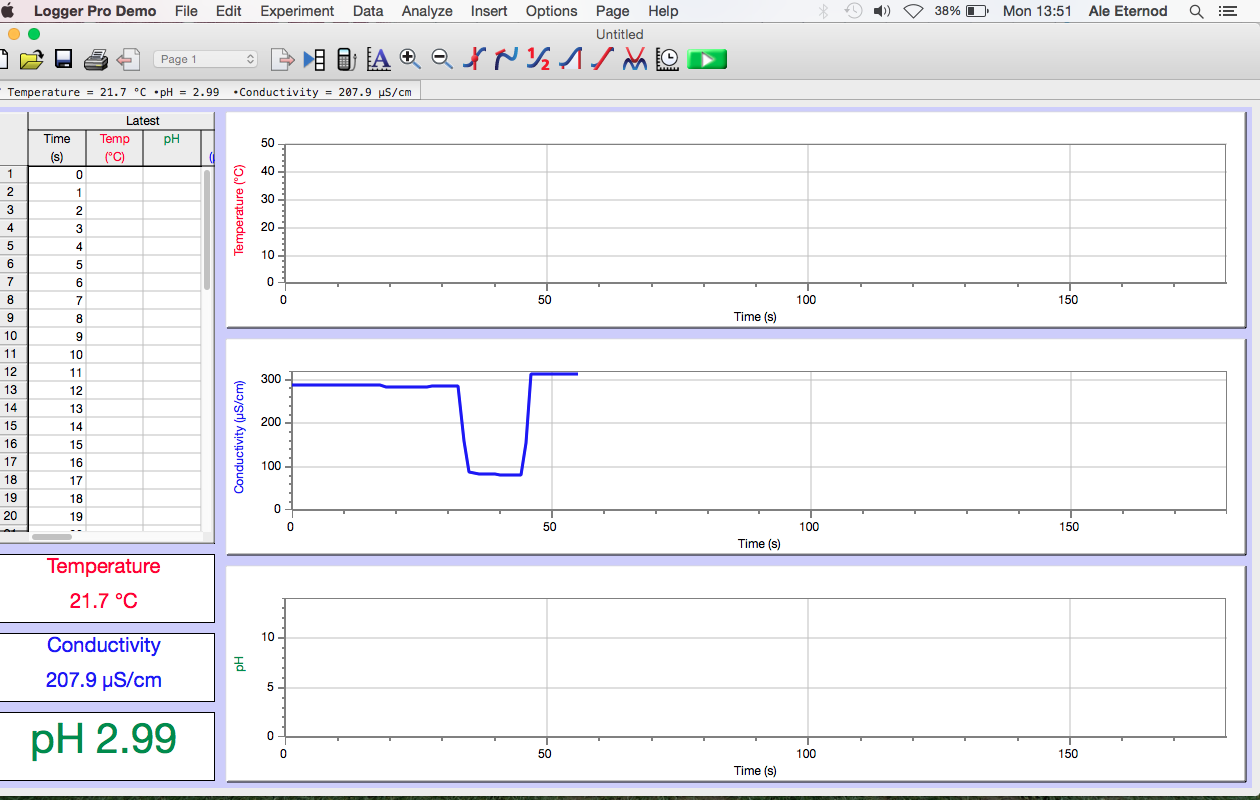Viewport: 1260px width, 800px height.
Task: Click the Open file folder icon
Action: [x=32, y=60]
